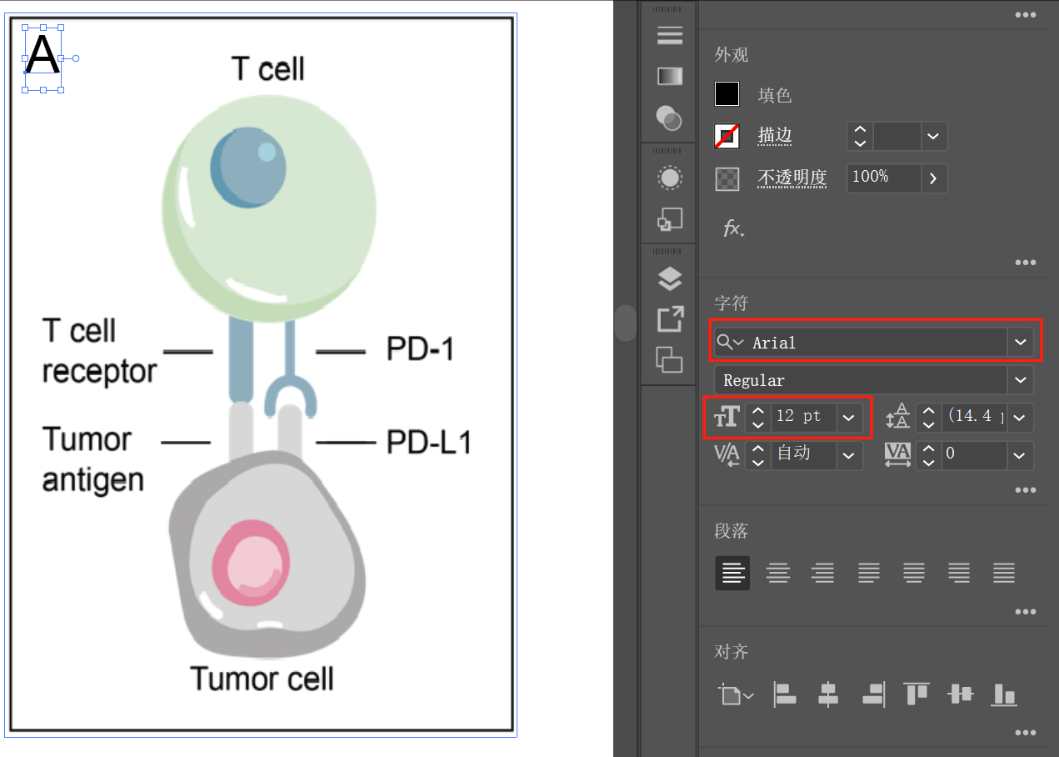Click the black fill color swatch

tap(727, 95)
